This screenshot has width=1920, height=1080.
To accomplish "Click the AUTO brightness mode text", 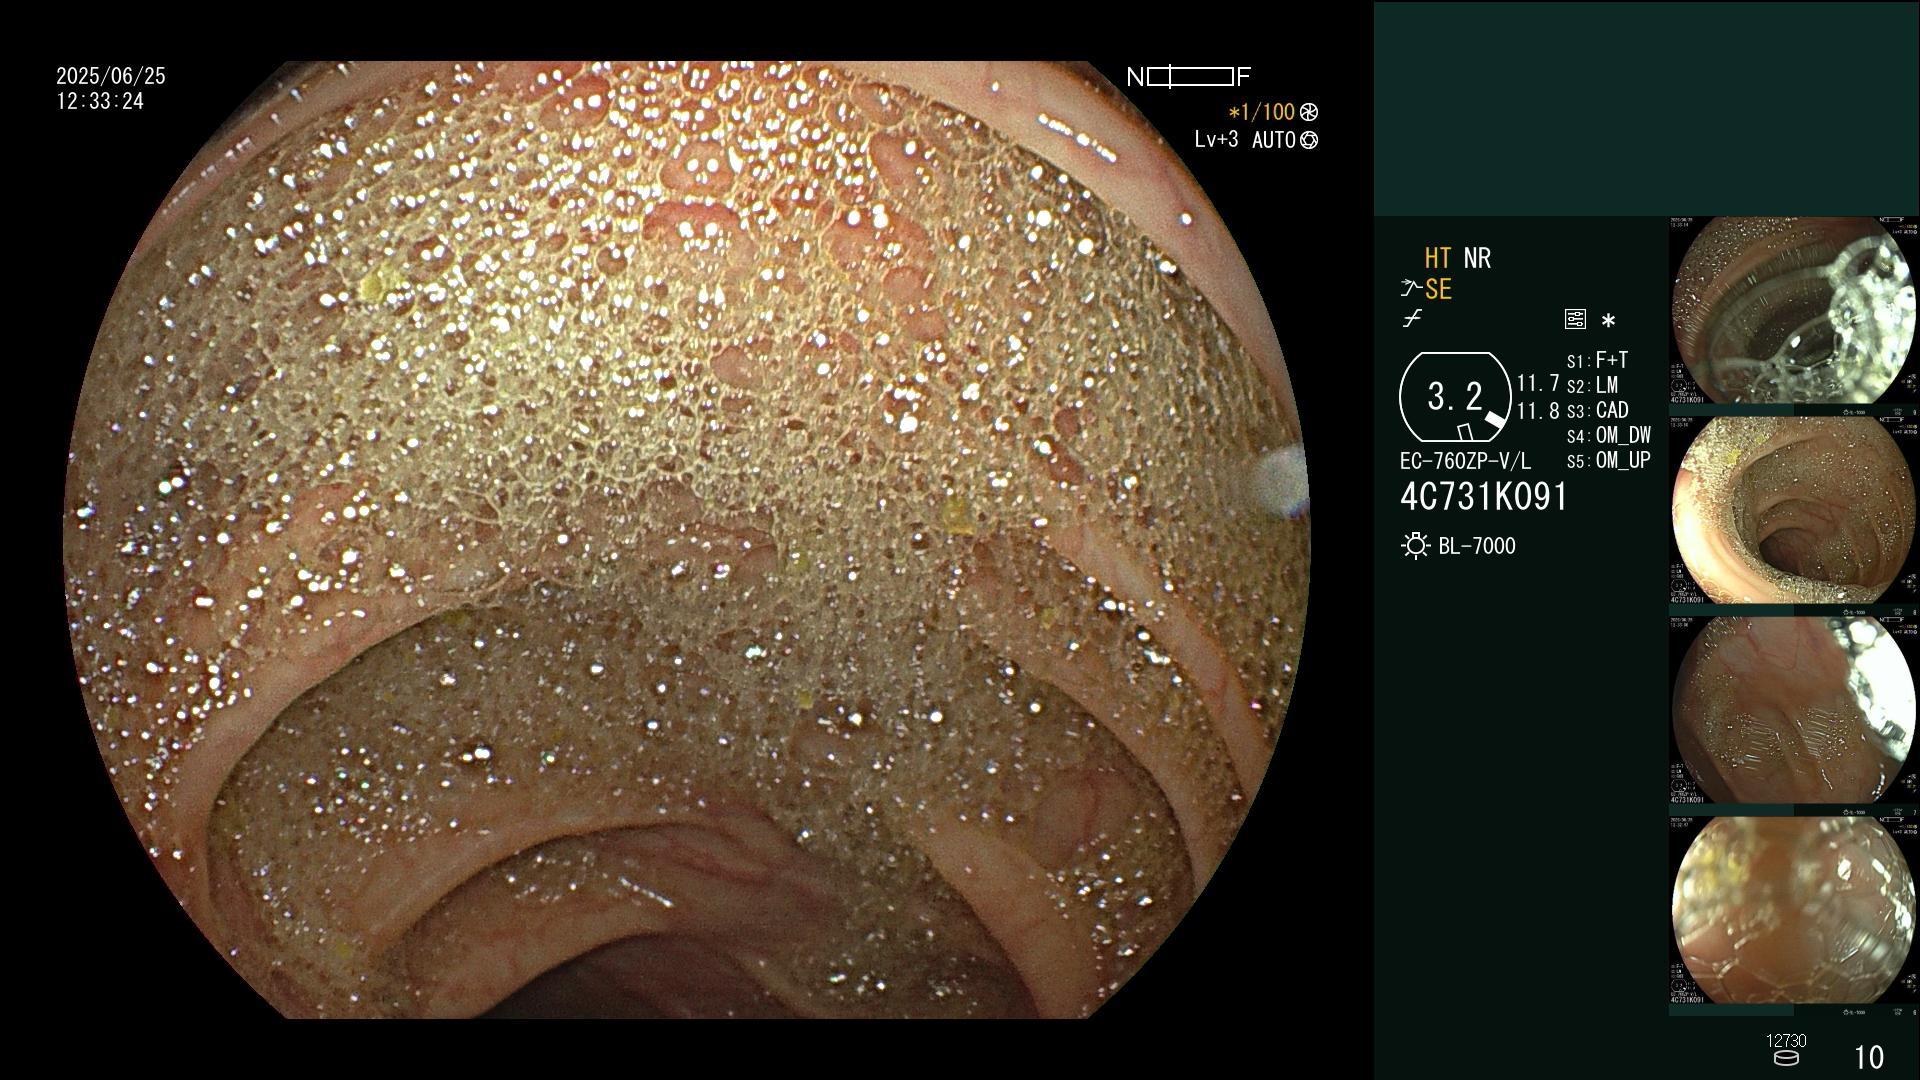I will (x=1273, y=140).
